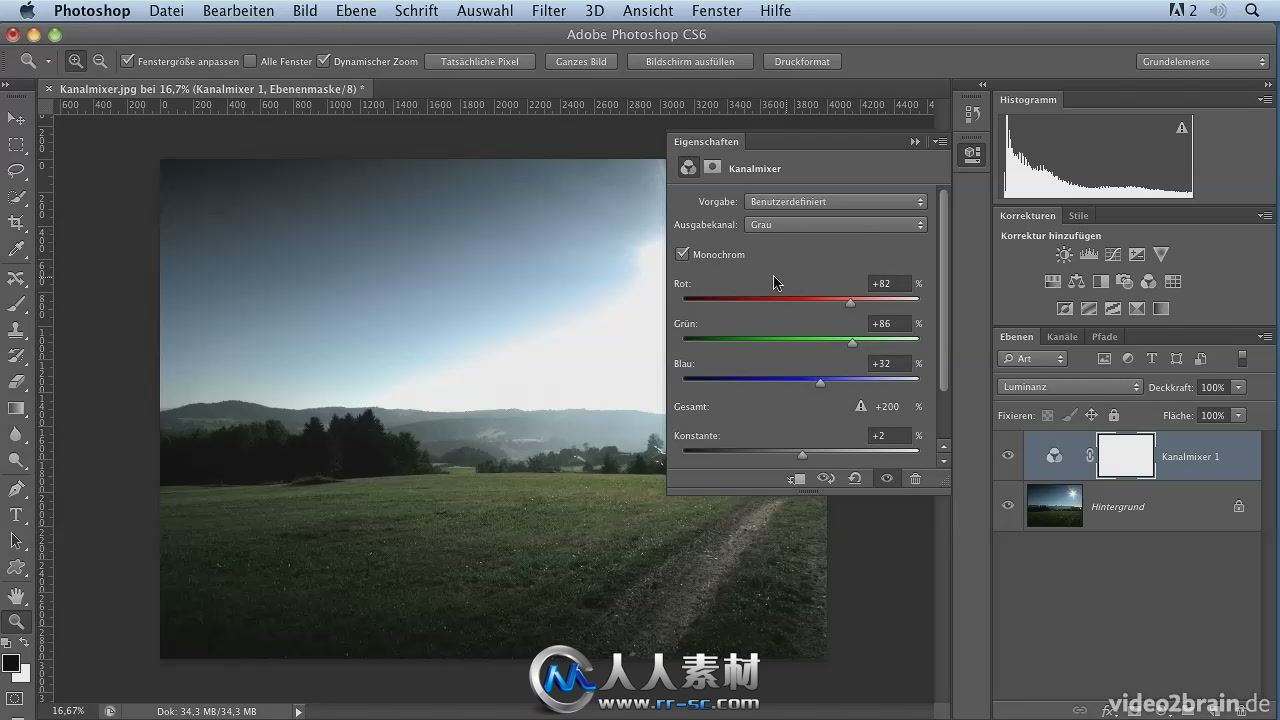Select the Quick Selection tool
Image resolution: width=1280 pixels, height=720 pixels.
point(16,197)
